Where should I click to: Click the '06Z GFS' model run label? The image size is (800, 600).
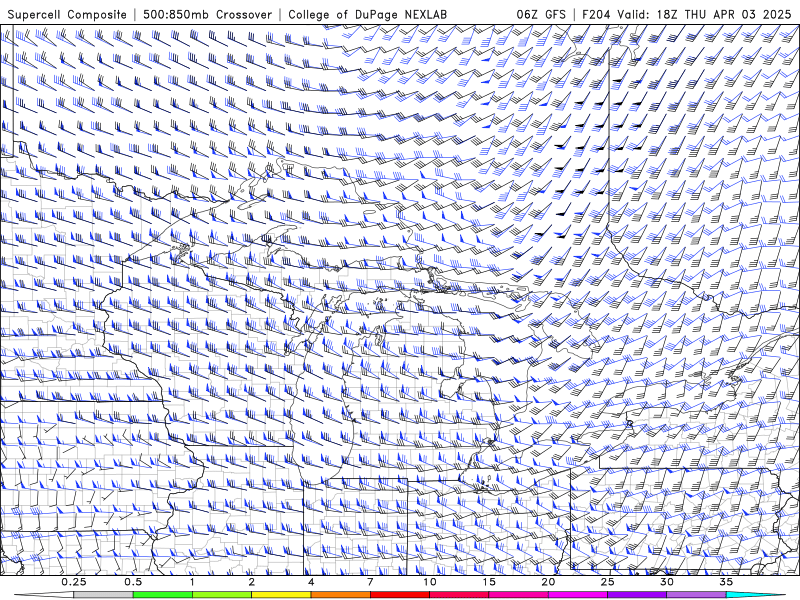(x=541, y=14)
